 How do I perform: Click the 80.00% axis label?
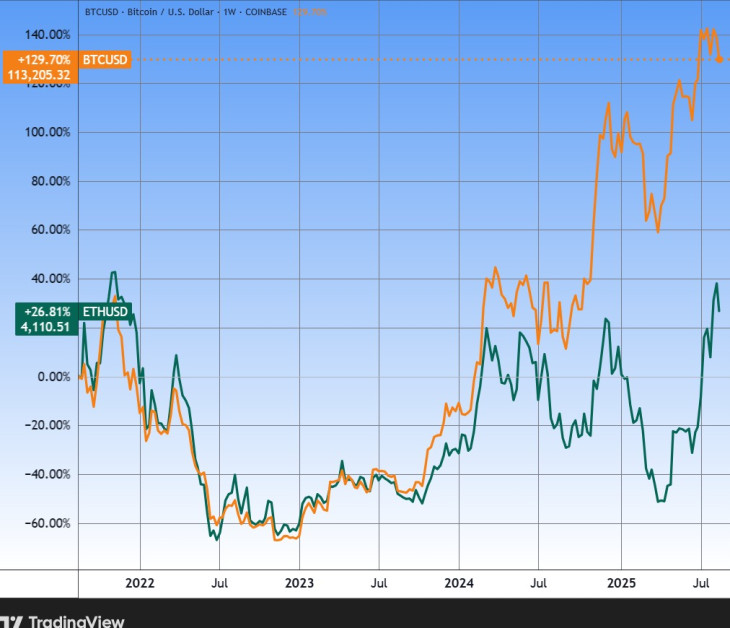tap(50, 181)
